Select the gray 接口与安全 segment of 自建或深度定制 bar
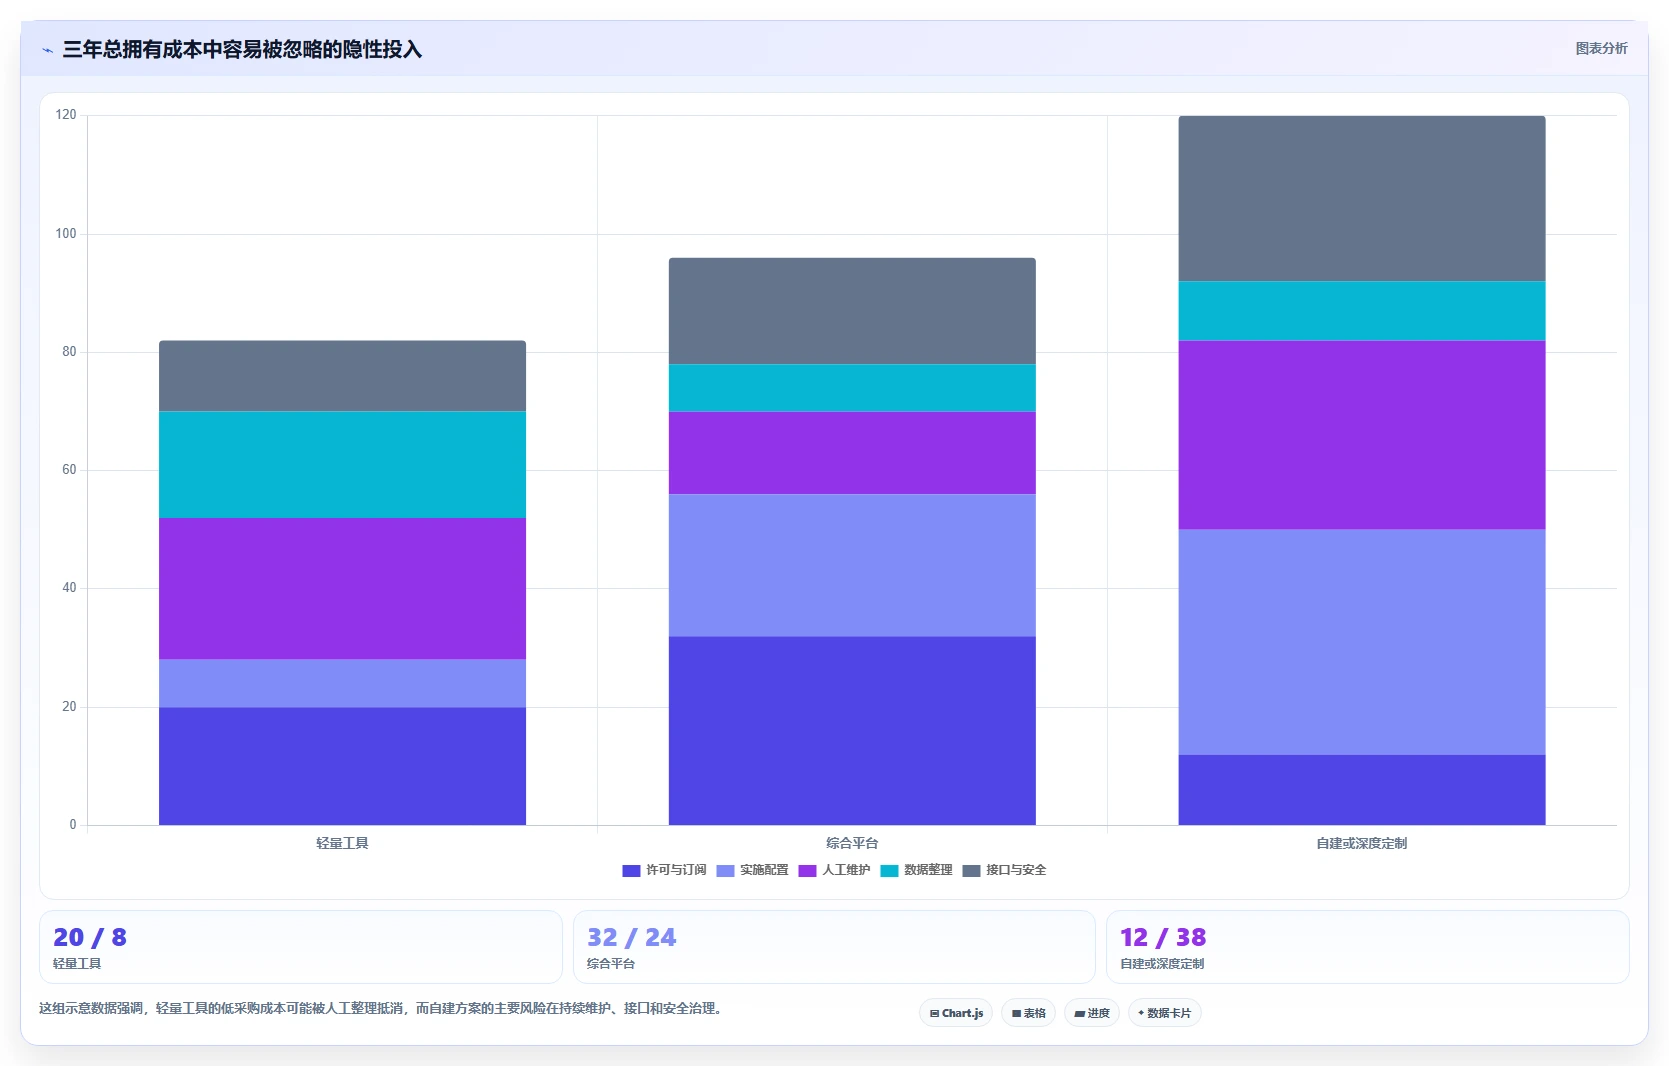Viewport: 1669px width, 1066px height. point(1362,198)
